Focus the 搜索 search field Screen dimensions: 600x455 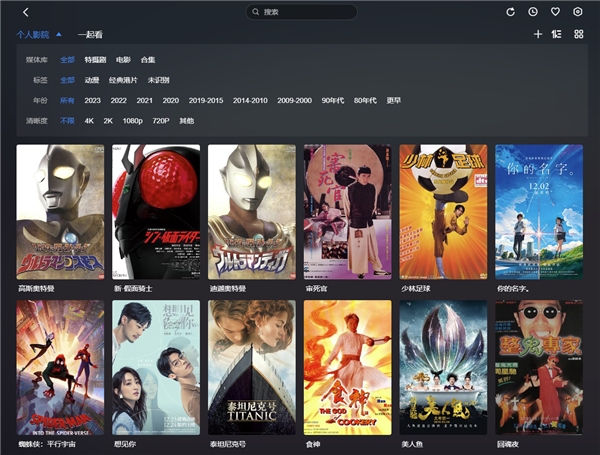tap(302, 12)
